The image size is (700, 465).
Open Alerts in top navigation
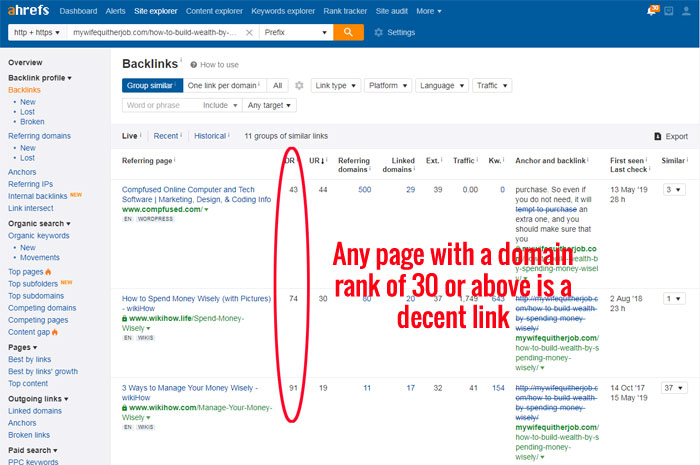115,11
